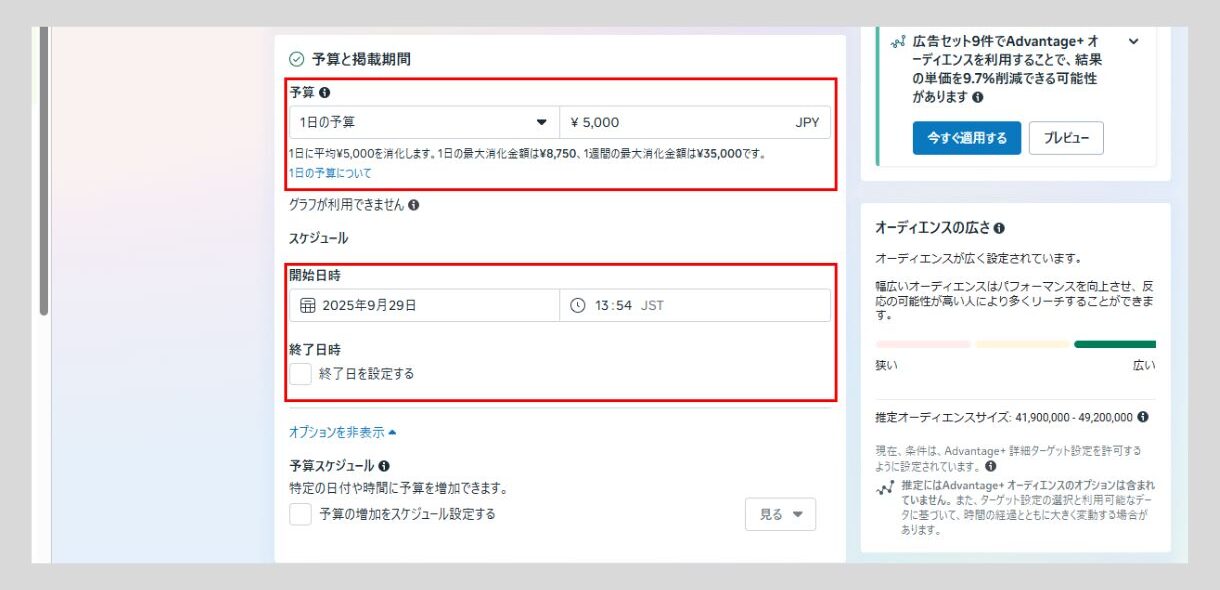Click the info icon after estimated audience size
Image resolution: width=1220 pixels, height=590 pixels.
[1143, 417]
